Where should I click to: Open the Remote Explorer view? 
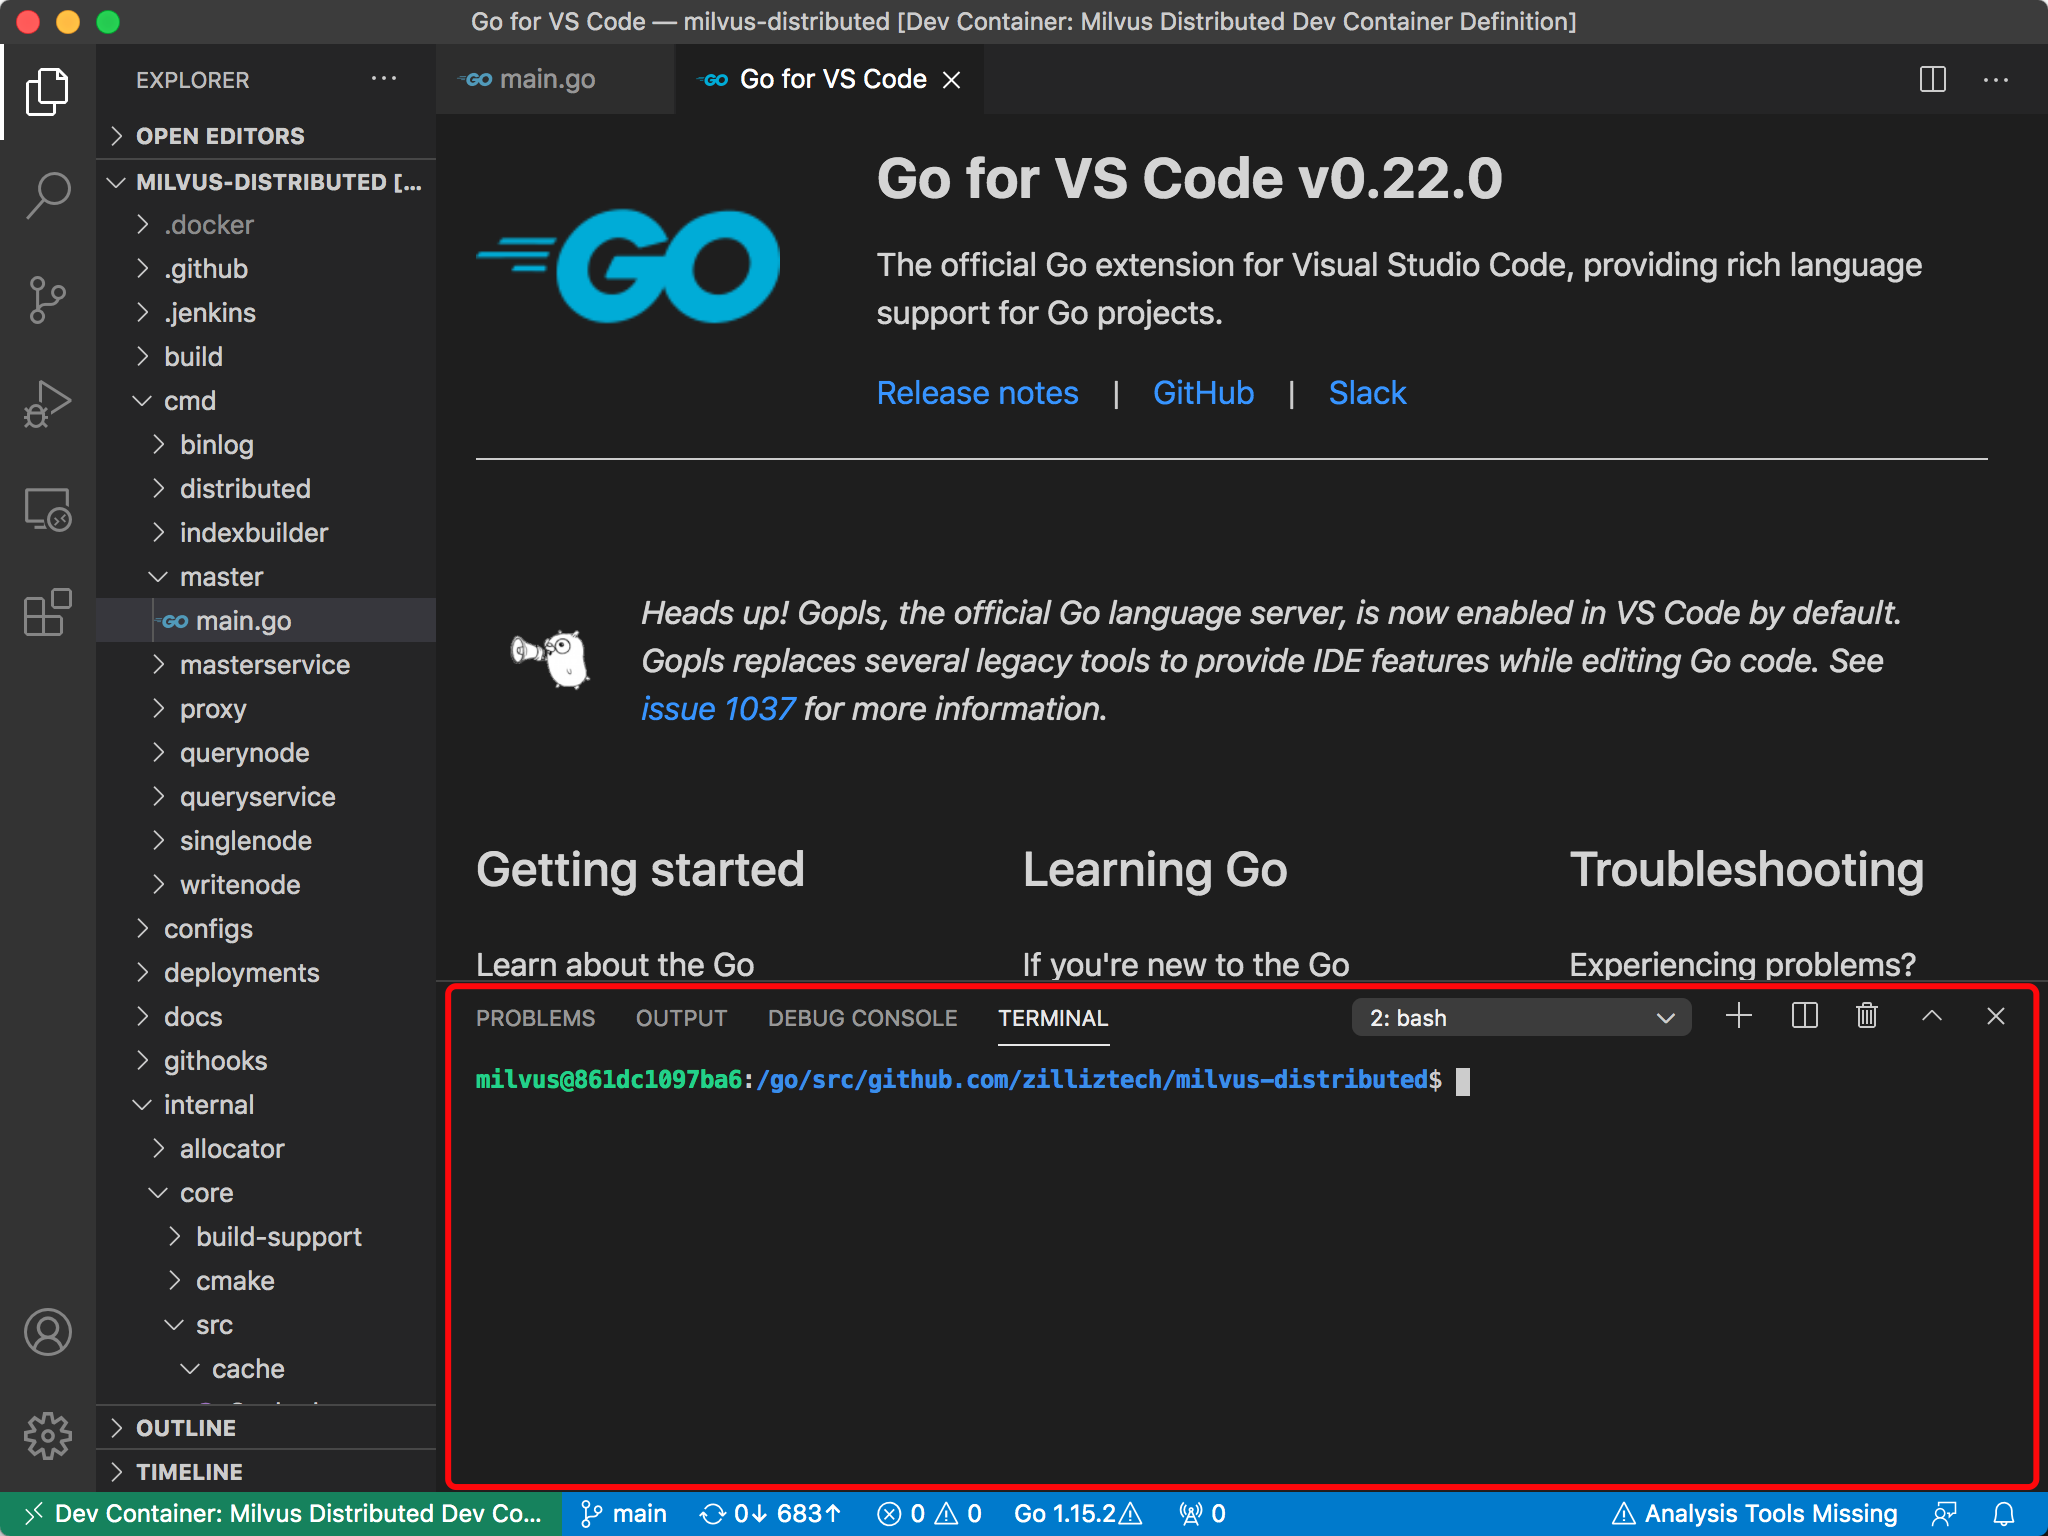point(47,509)
